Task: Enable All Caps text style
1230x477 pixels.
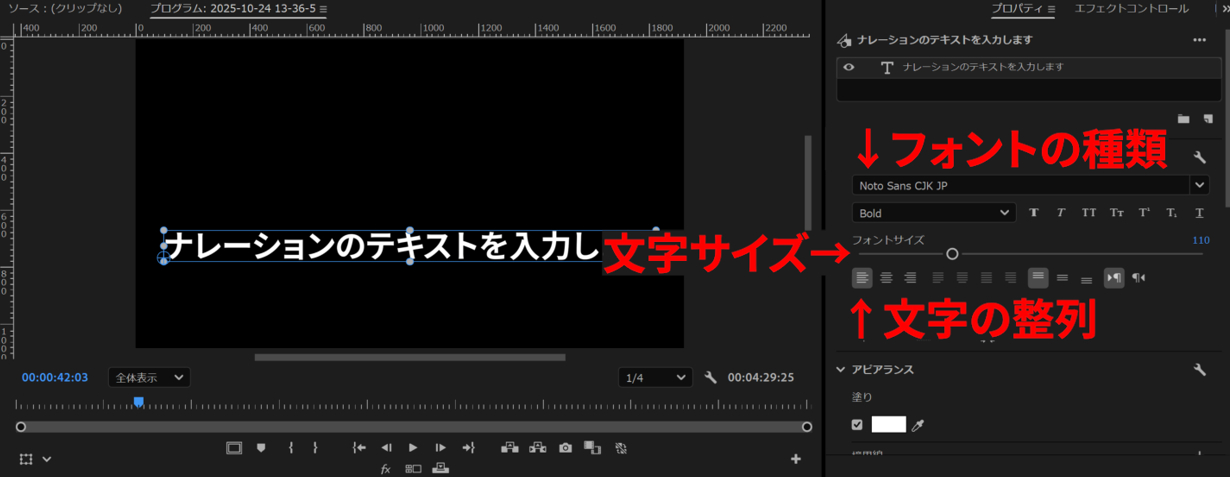Action: click(1089, 213)
